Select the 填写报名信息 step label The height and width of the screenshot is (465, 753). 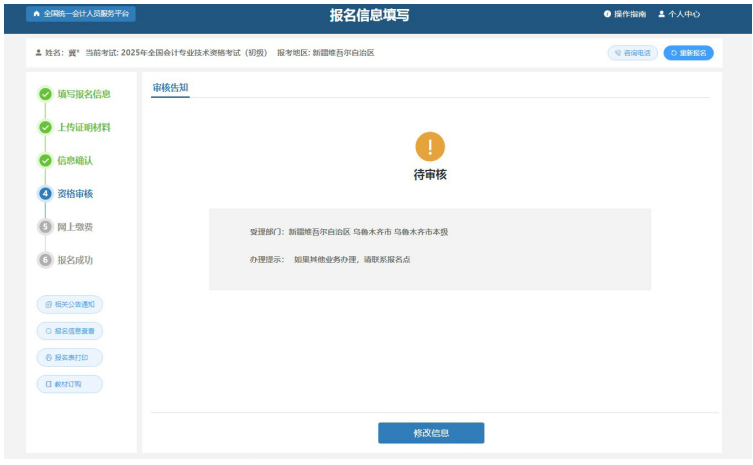84,94
